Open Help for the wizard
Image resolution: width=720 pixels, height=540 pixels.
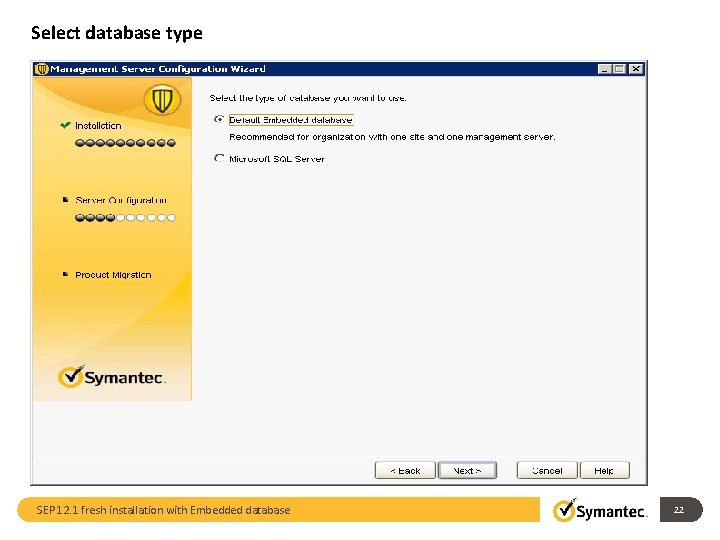coord(604,471)
